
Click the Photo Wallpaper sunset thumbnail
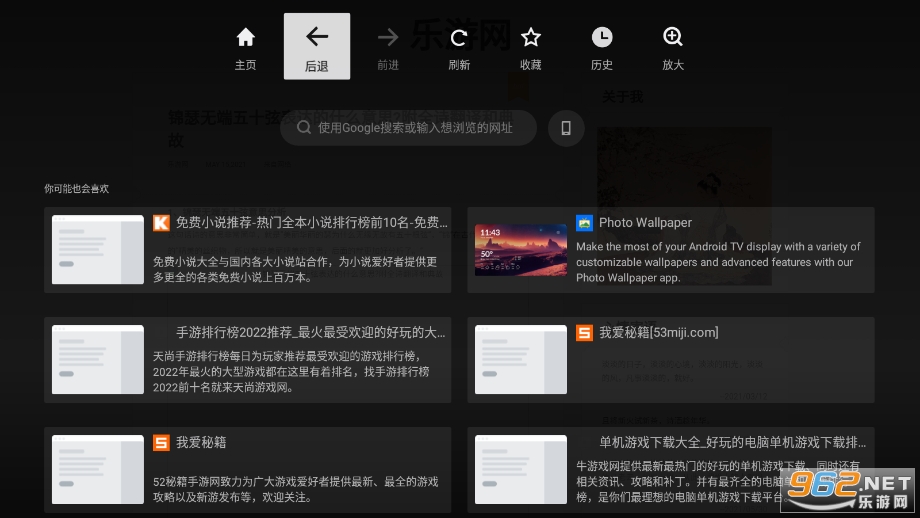coord(521,250)
